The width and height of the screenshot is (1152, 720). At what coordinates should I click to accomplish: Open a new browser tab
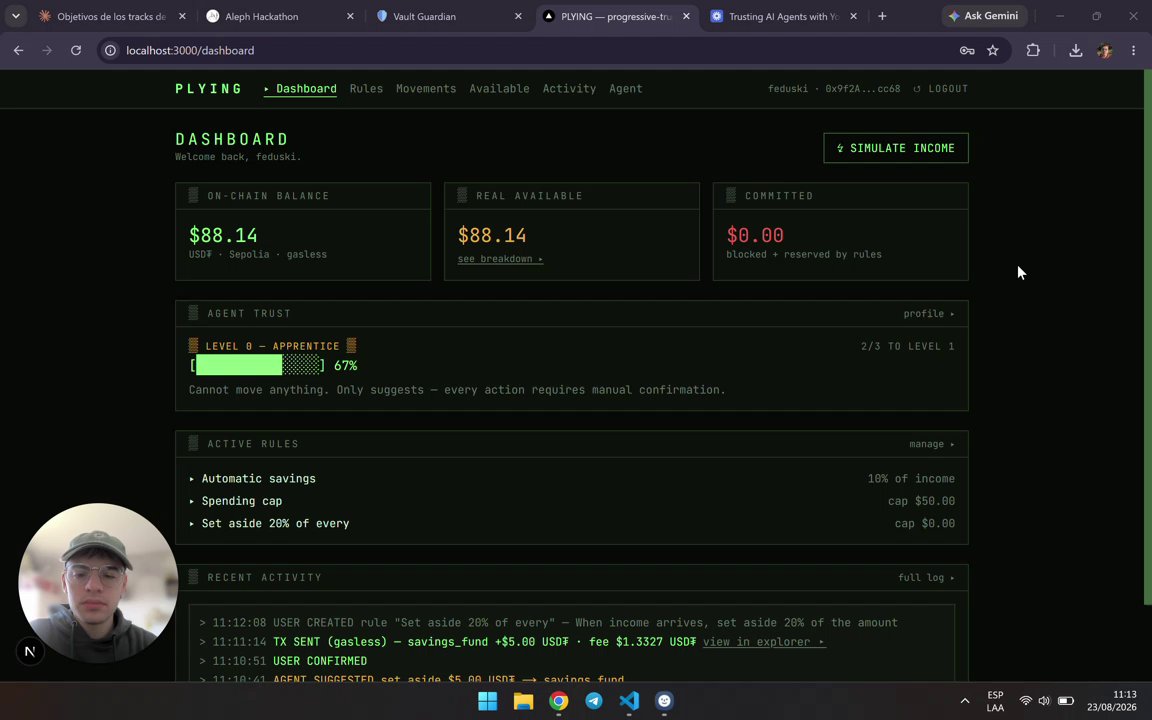(x=882, y=16)
